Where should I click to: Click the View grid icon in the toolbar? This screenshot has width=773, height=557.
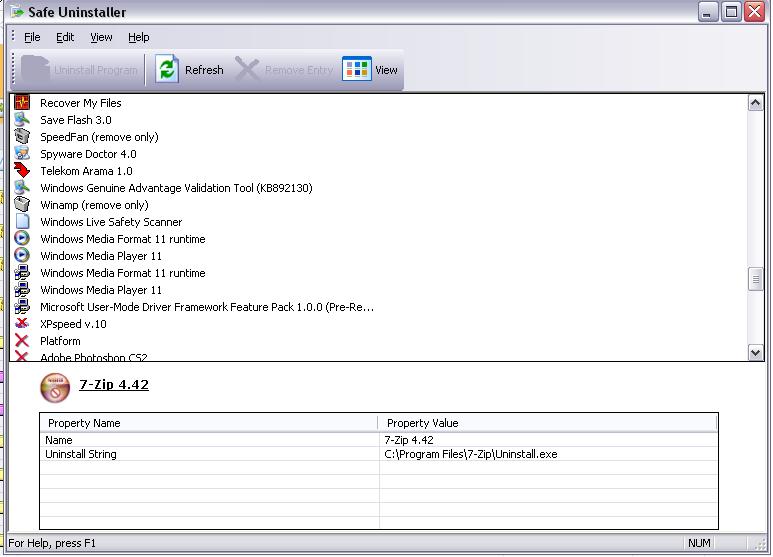[x=356, y=69]
